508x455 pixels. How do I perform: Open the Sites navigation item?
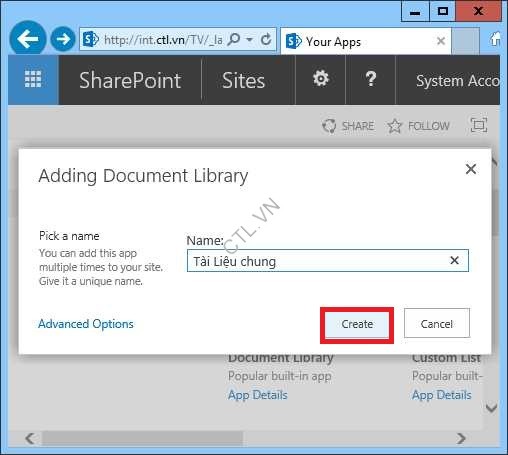tap(243, 81)
